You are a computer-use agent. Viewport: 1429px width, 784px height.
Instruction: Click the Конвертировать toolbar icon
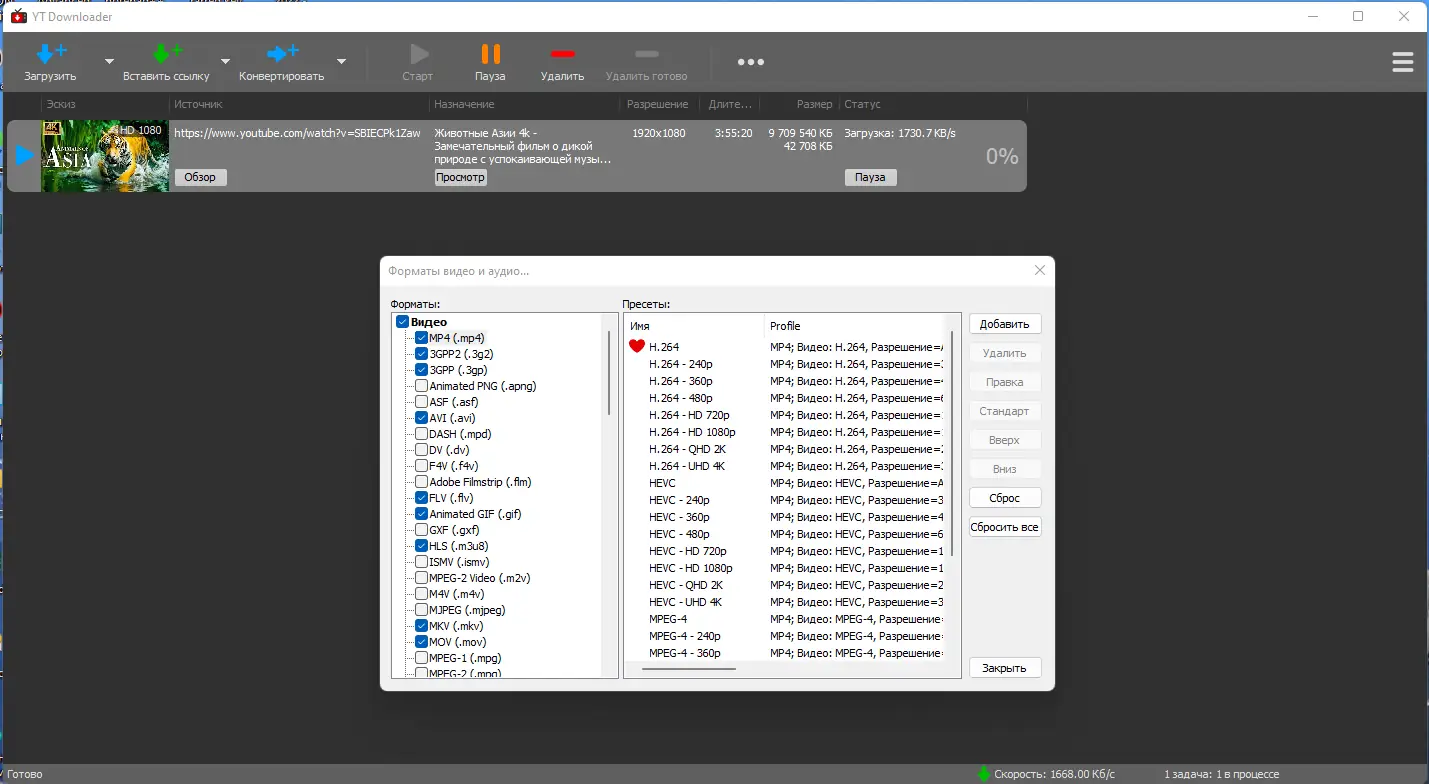(282, 53)
